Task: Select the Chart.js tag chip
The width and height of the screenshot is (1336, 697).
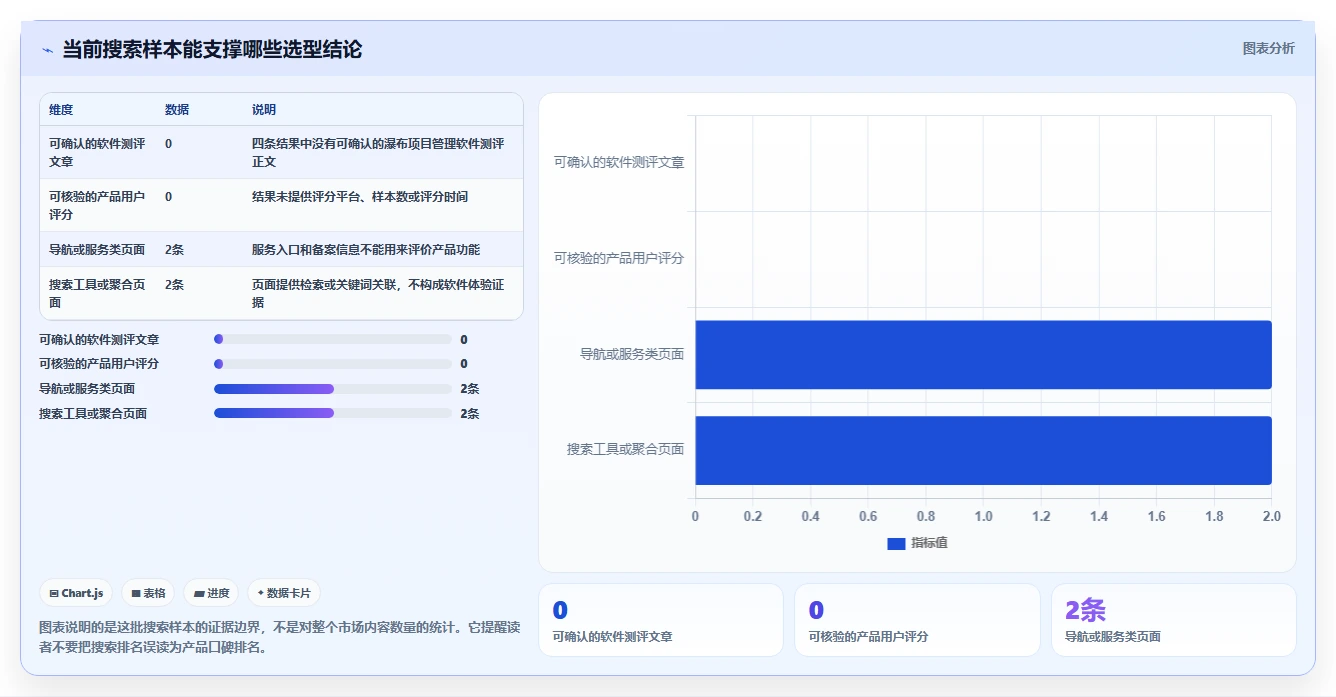Action: pyautogui.click(x=76, y=593)
